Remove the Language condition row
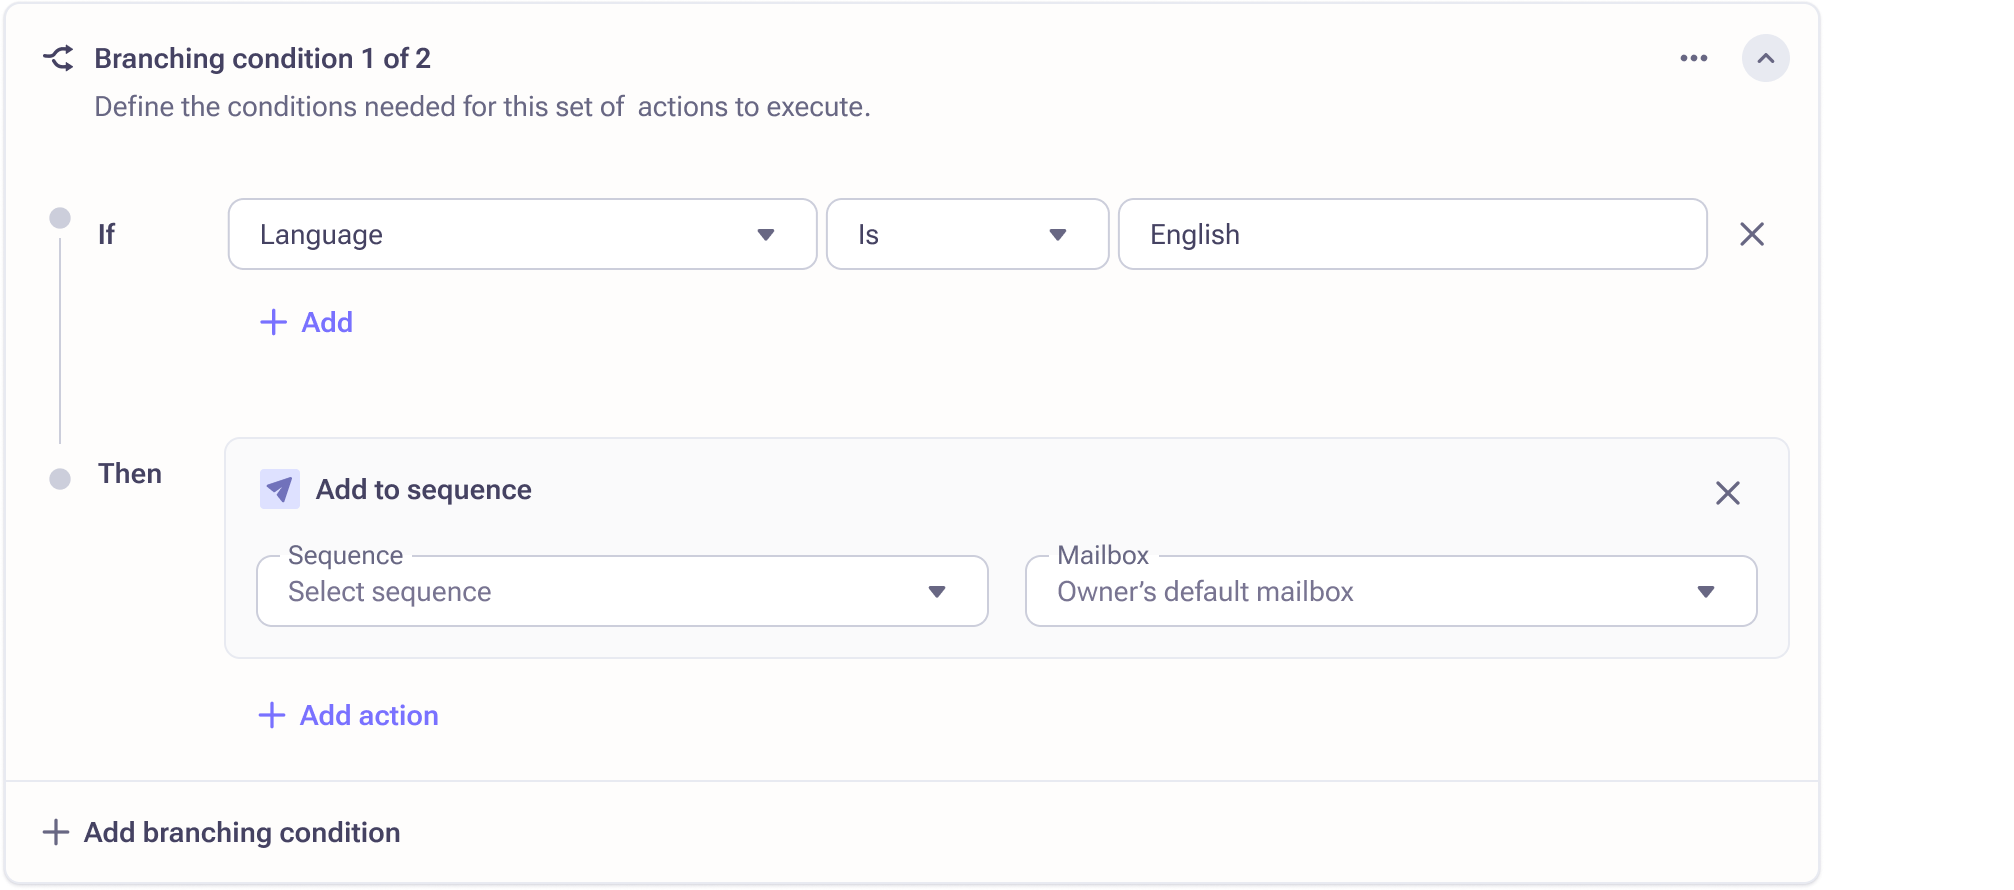 tap(1751, 234)
